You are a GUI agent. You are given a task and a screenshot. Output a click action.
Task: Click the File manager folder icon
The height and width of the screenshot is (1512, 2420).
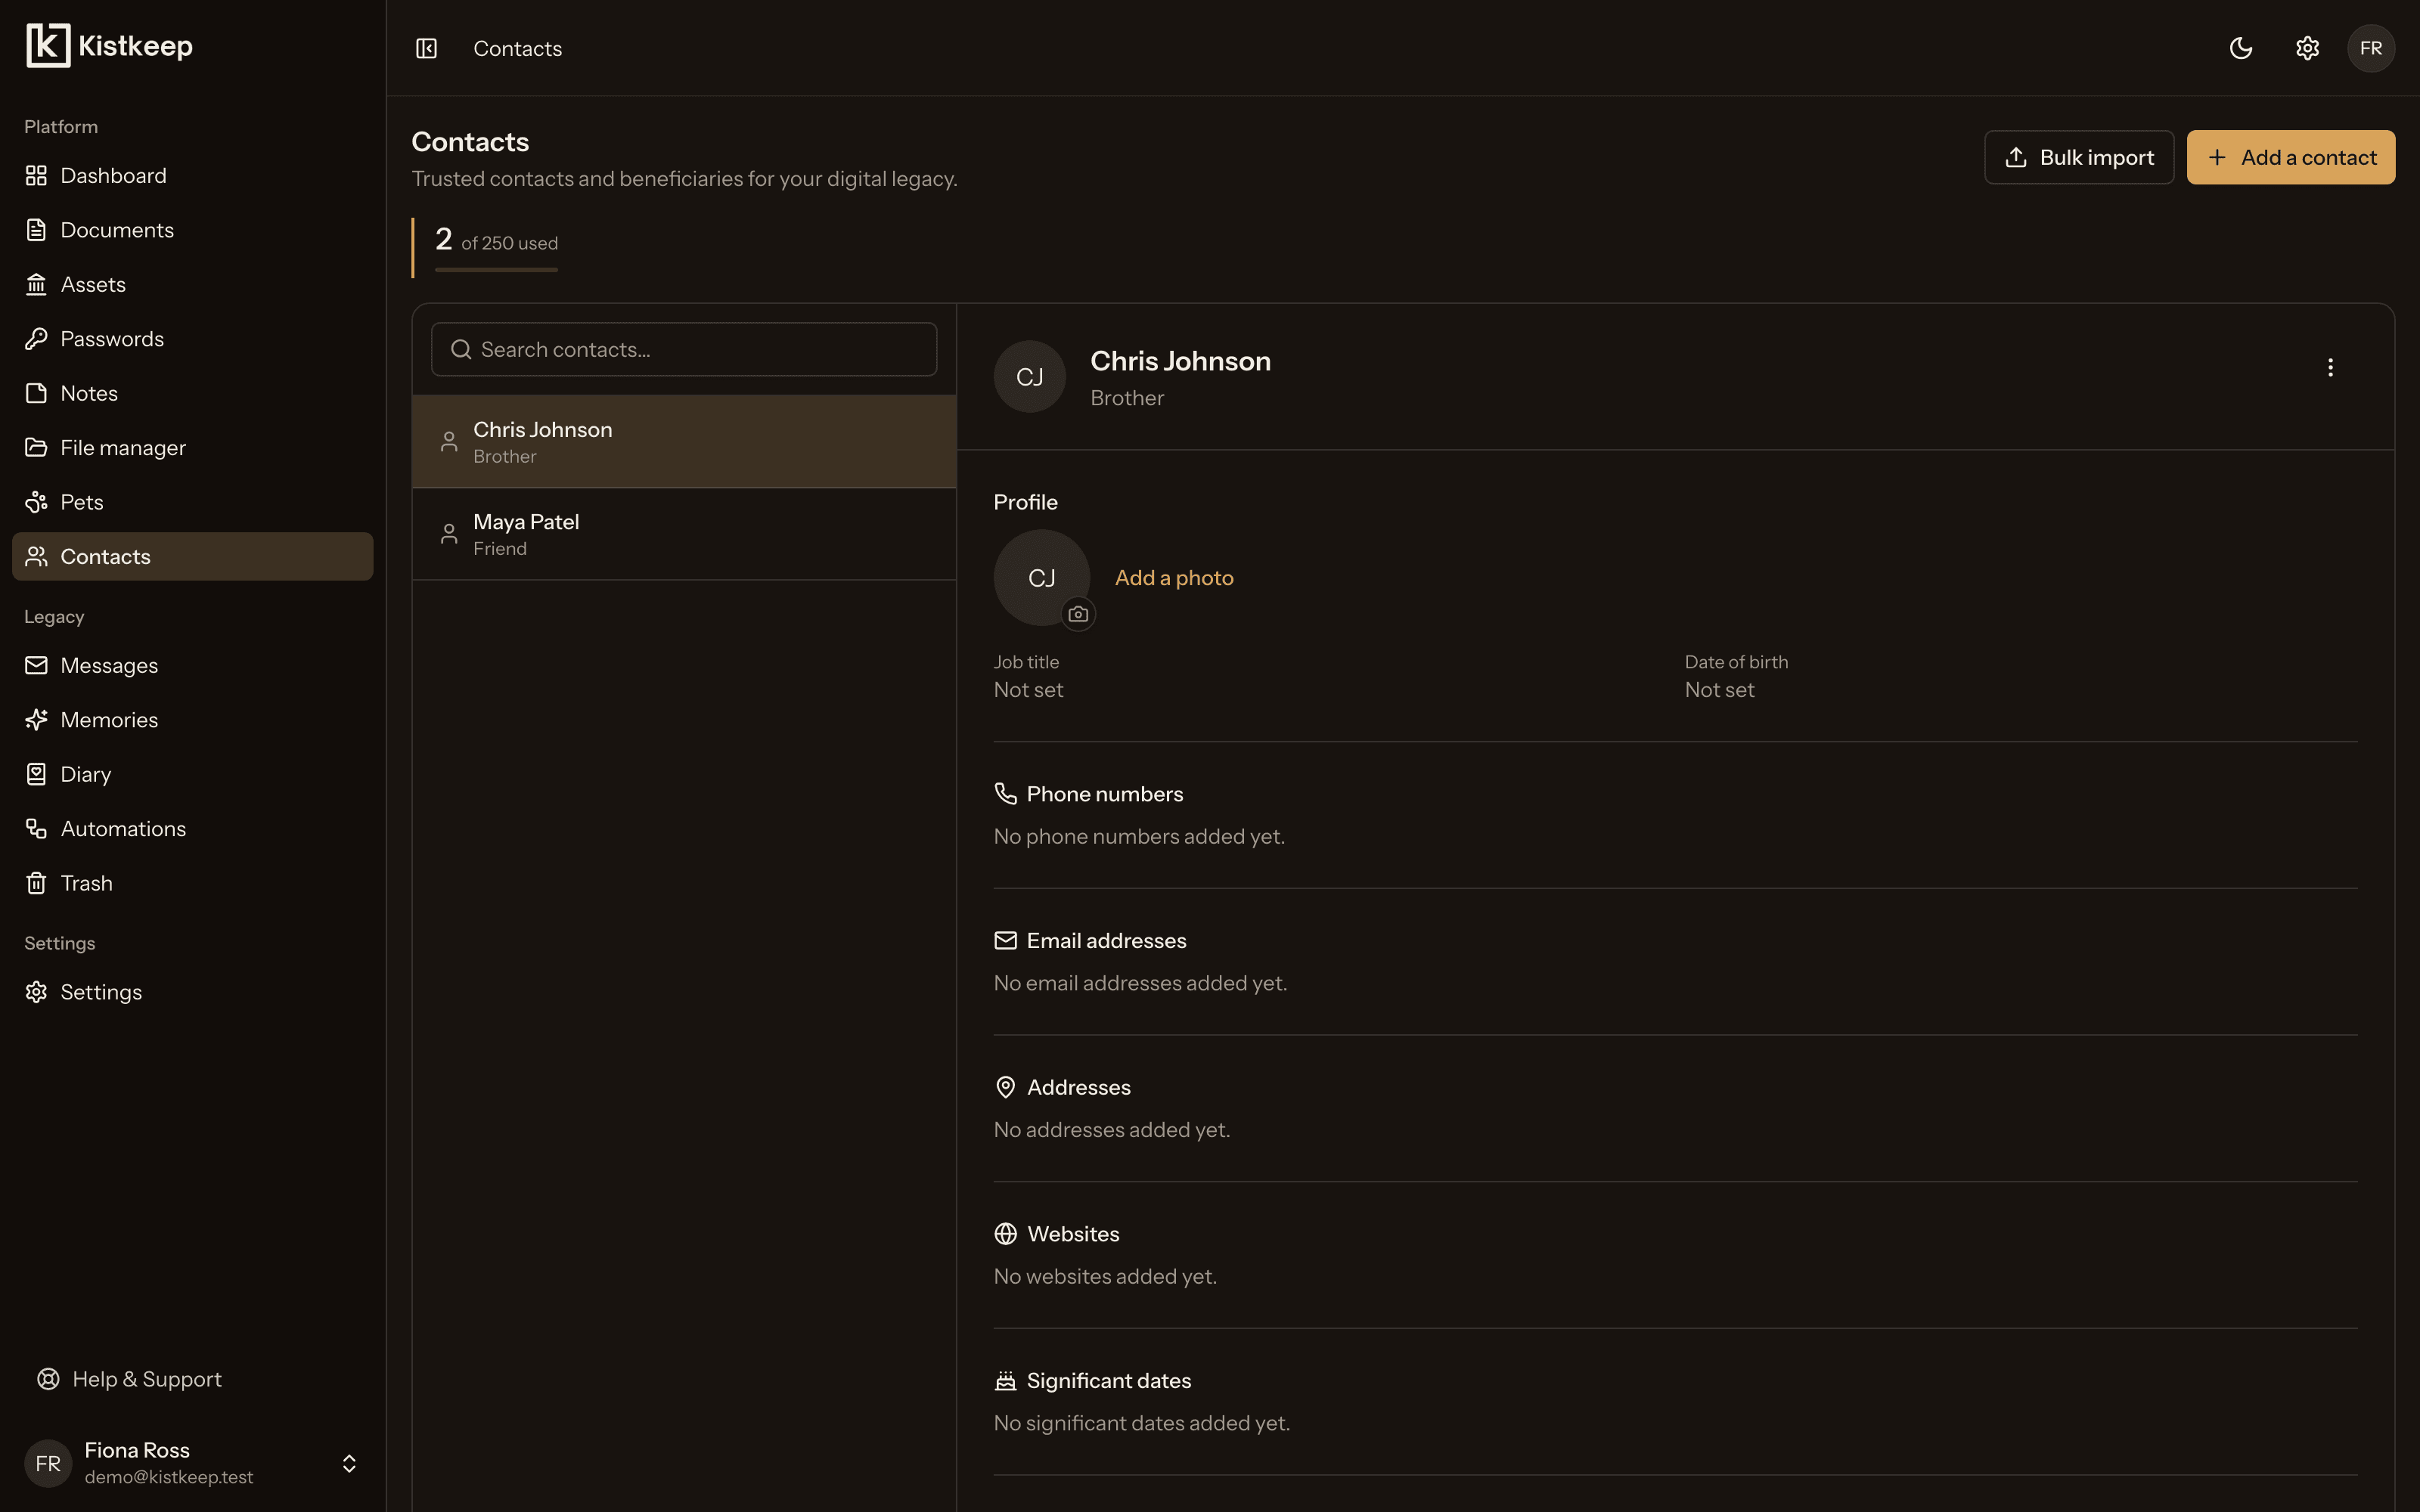pos(36,448)
